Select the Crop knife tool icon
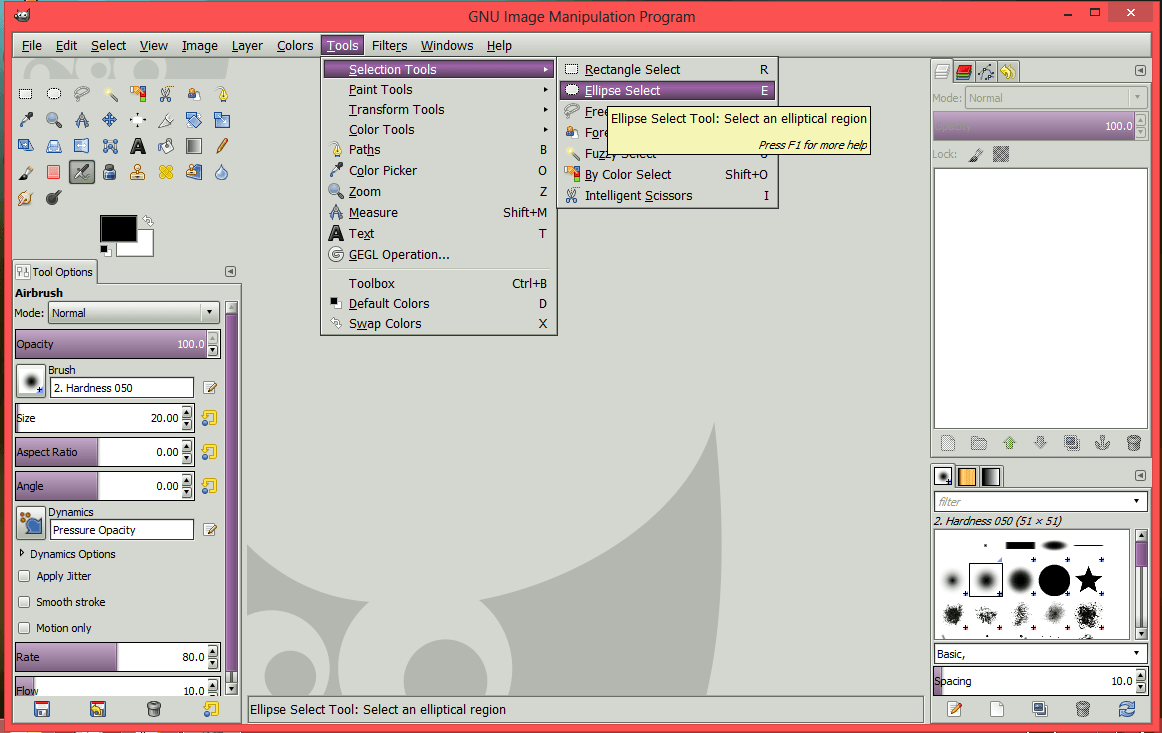The image size is (1162, 733). tap(166, 120)
